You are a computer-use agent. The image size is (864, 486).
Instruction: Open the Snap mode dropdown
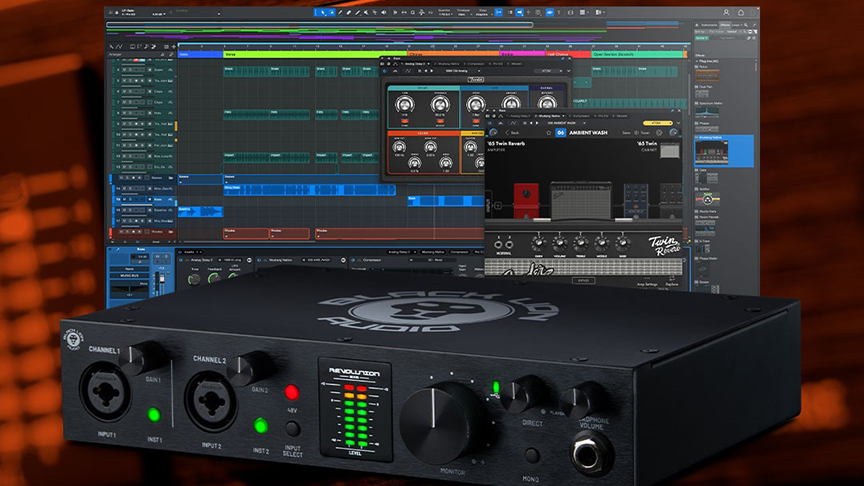click(x=482, y=13)
